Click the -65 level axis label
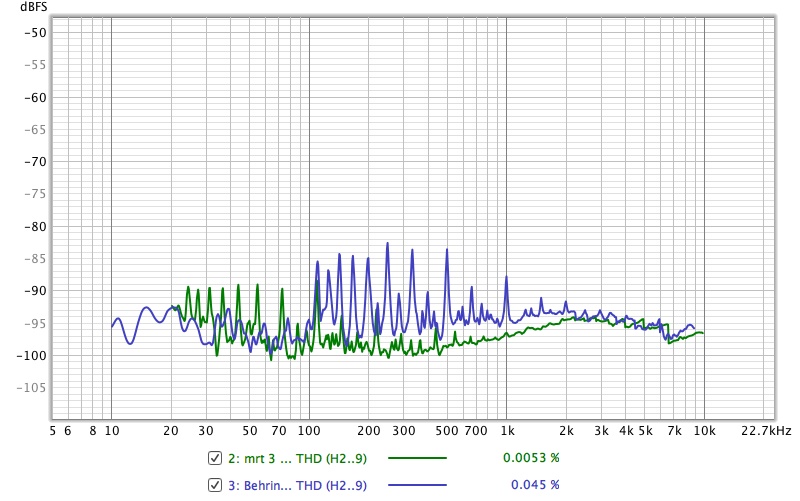800x501 pixels. (35, 130)
